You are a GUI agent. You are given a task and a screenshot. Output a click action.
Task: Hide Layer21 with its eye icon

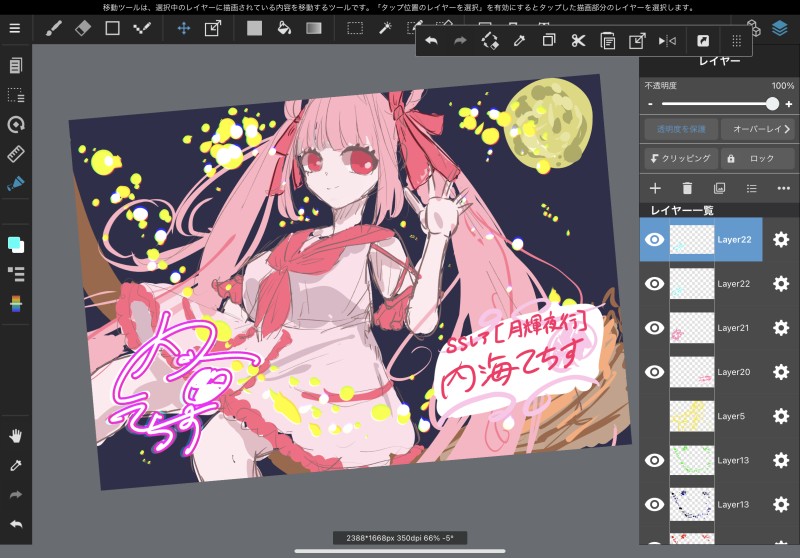point(654,328)
